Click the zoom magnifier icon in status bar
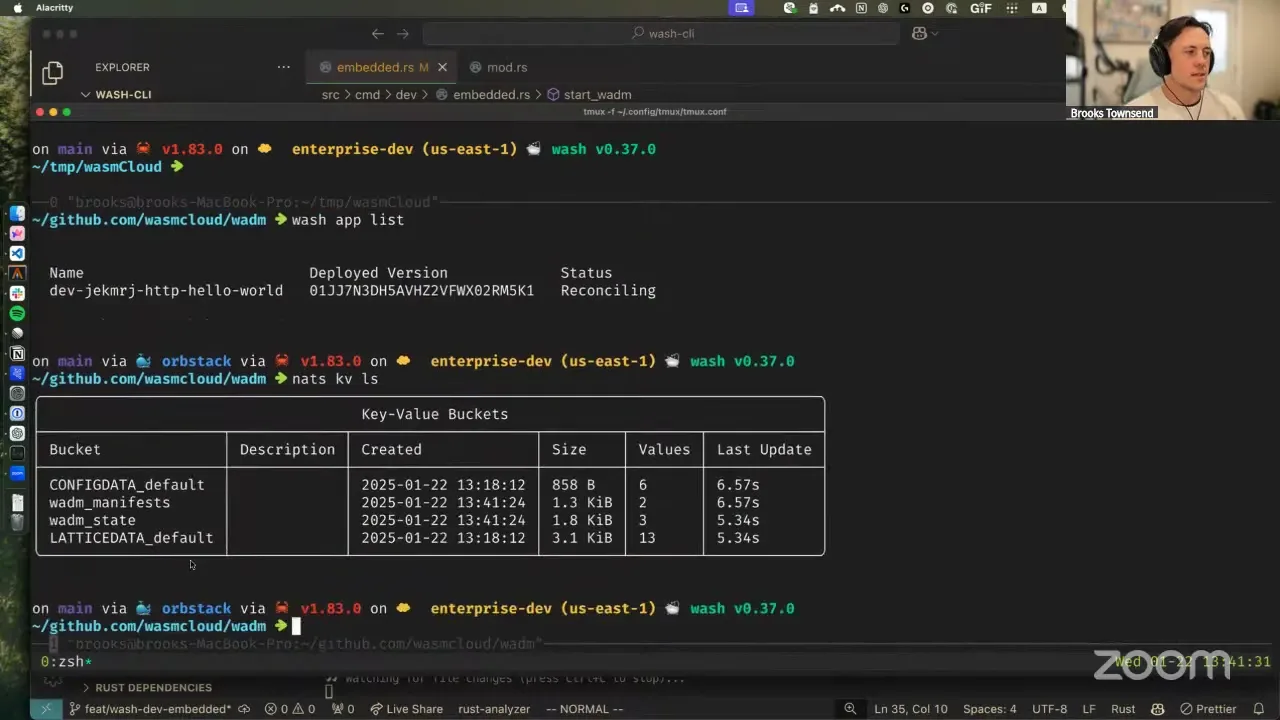The image size is (1280, 720). [850, 709]
